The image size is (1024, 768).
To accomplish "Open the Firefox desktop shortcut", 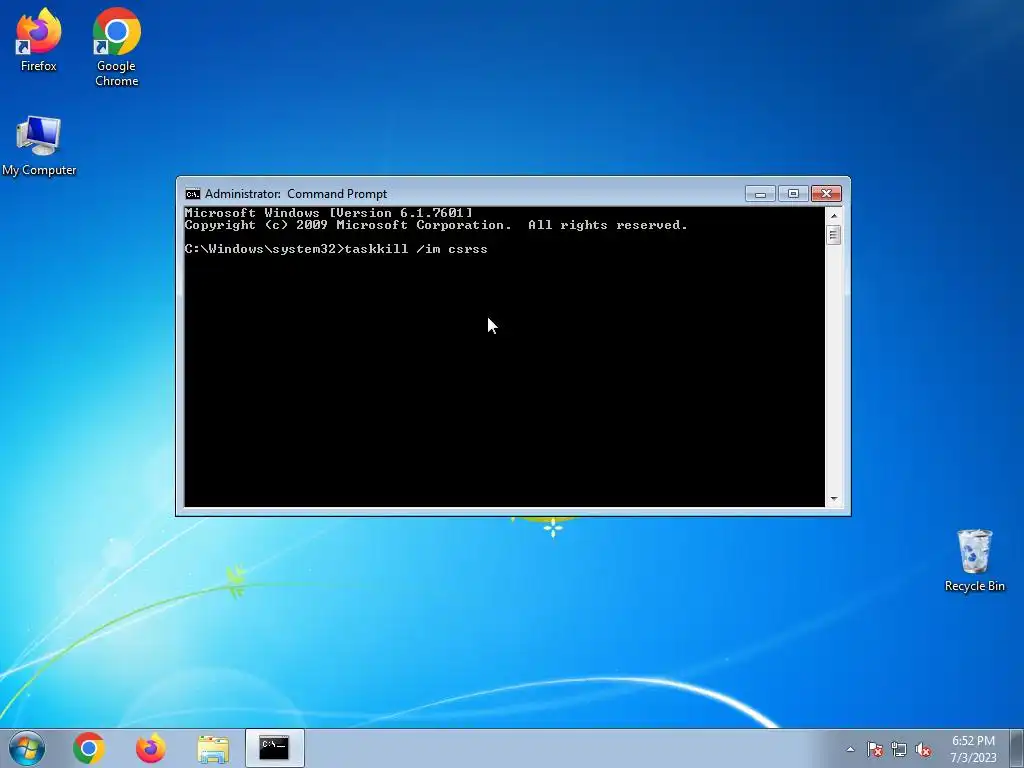I will point(38,39).
